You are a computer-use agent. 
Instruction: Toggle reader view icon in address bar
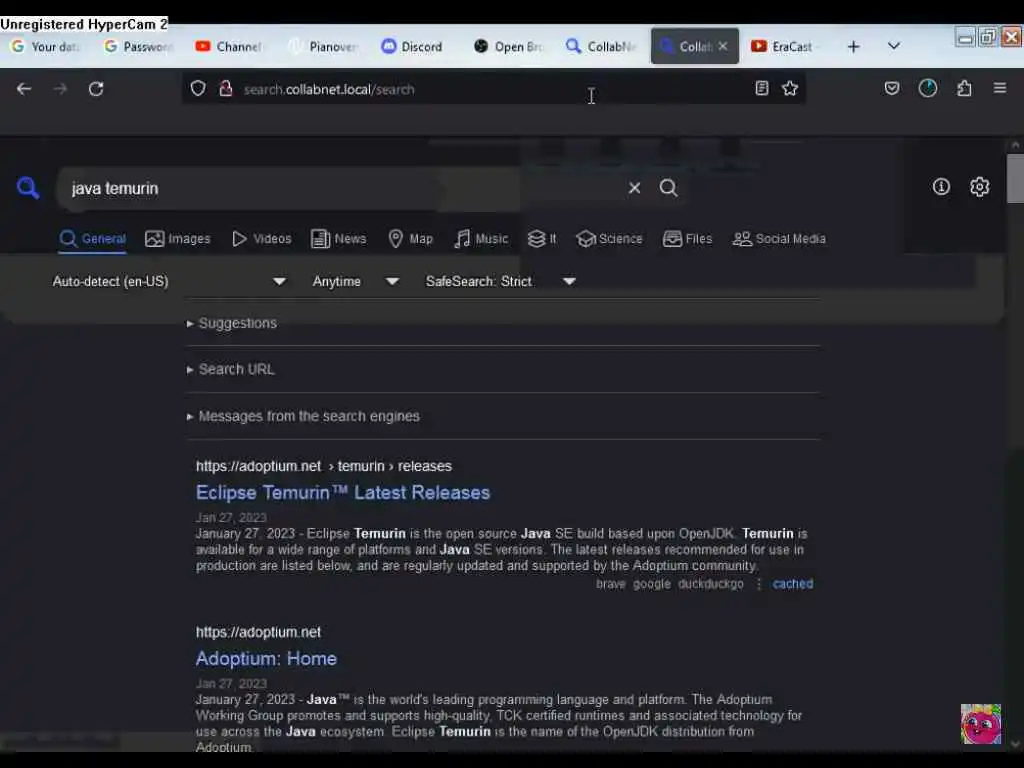coord(761,88)
